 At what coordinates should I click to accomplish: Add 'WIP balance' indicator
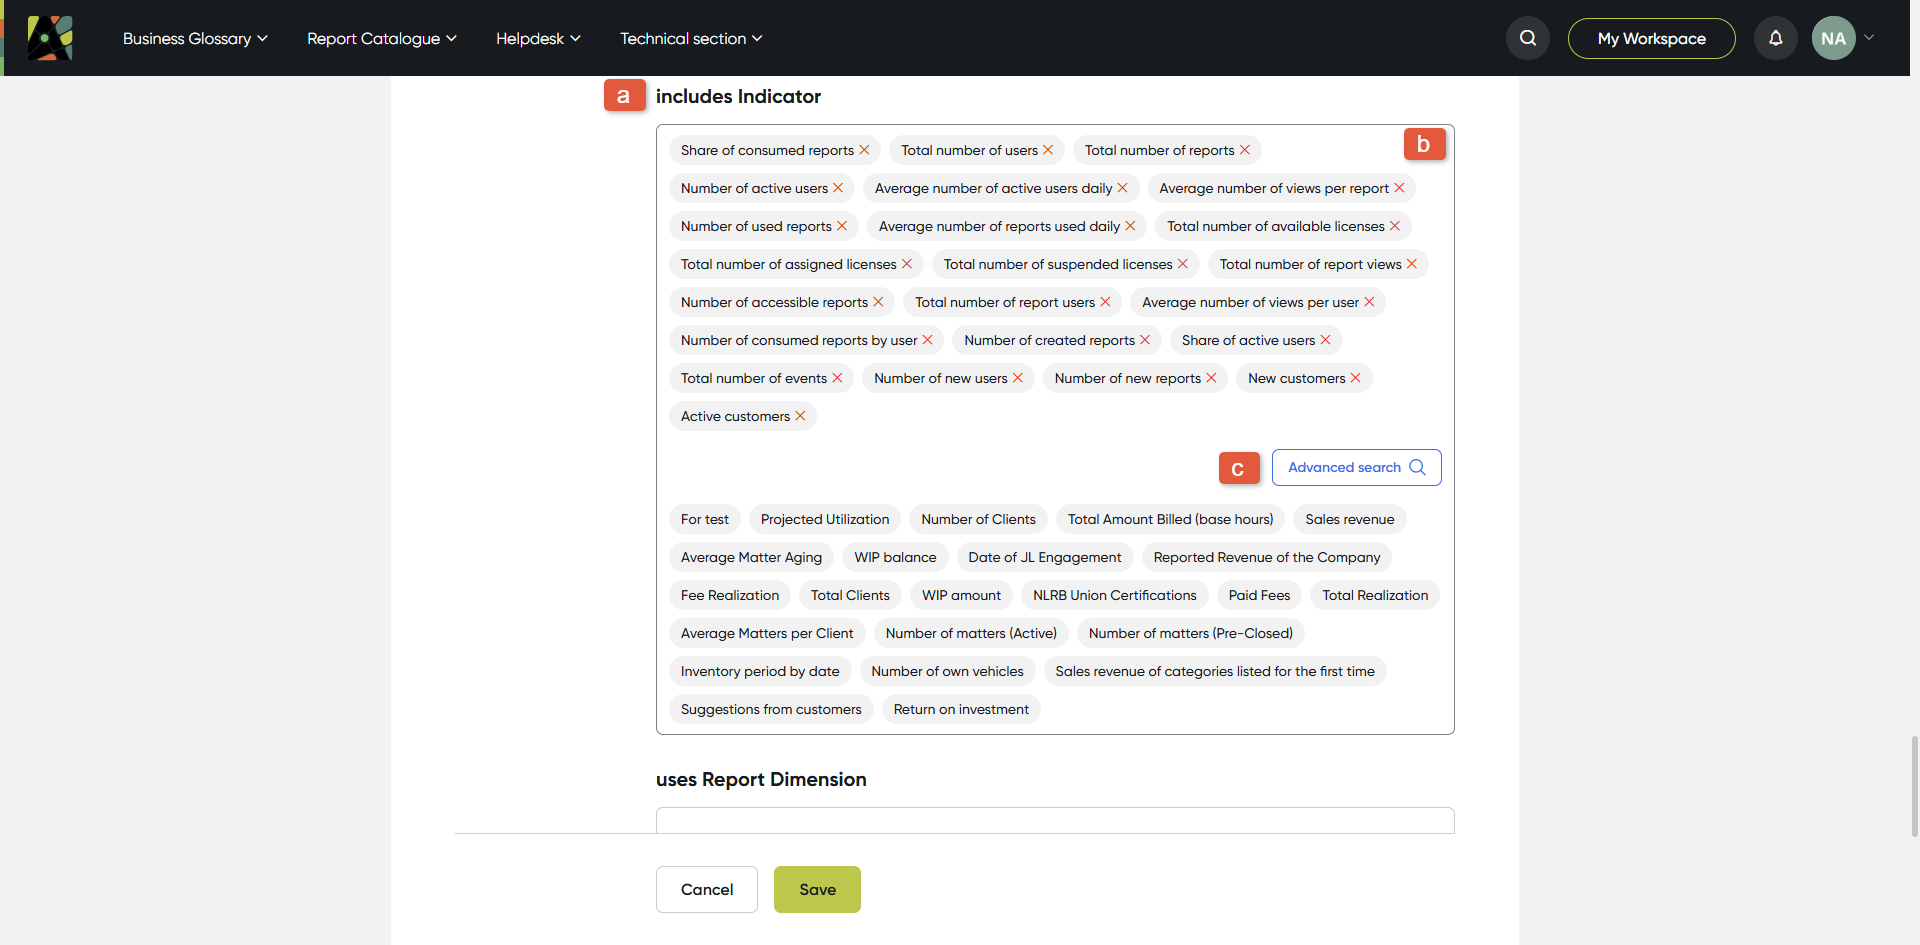click(895, 557)
